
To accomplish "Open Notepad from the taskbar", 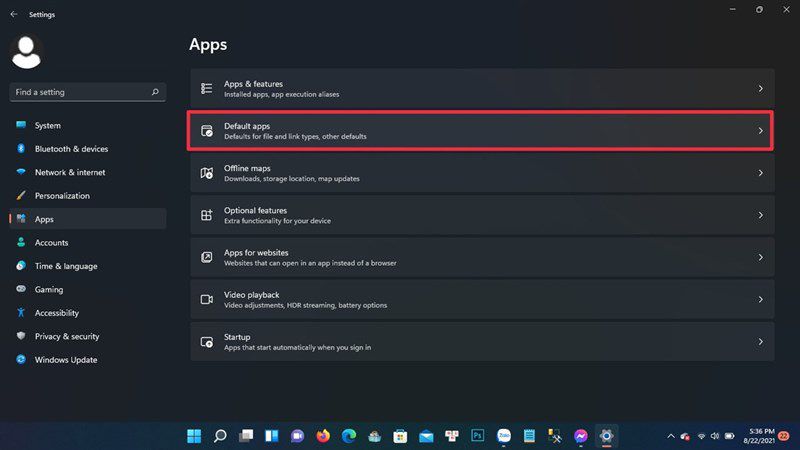I will click(529, 436).
